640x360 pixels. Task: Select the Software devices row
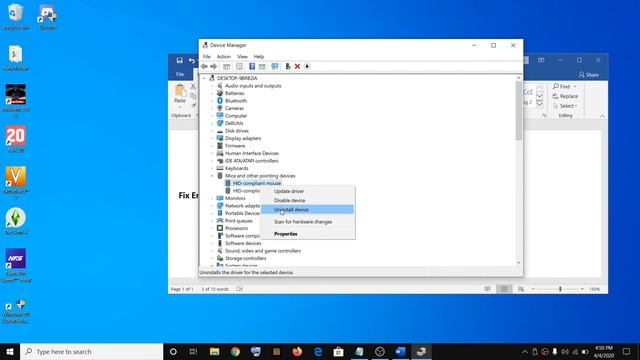(239, 243)
